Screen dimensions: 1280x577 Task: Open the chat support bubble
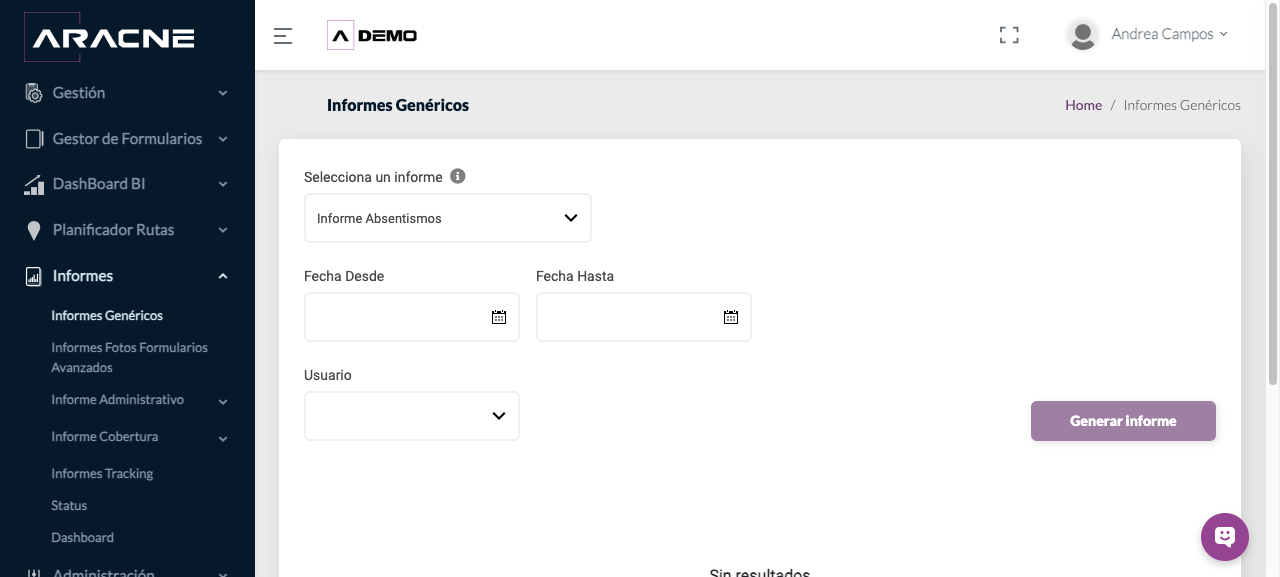1225,537
